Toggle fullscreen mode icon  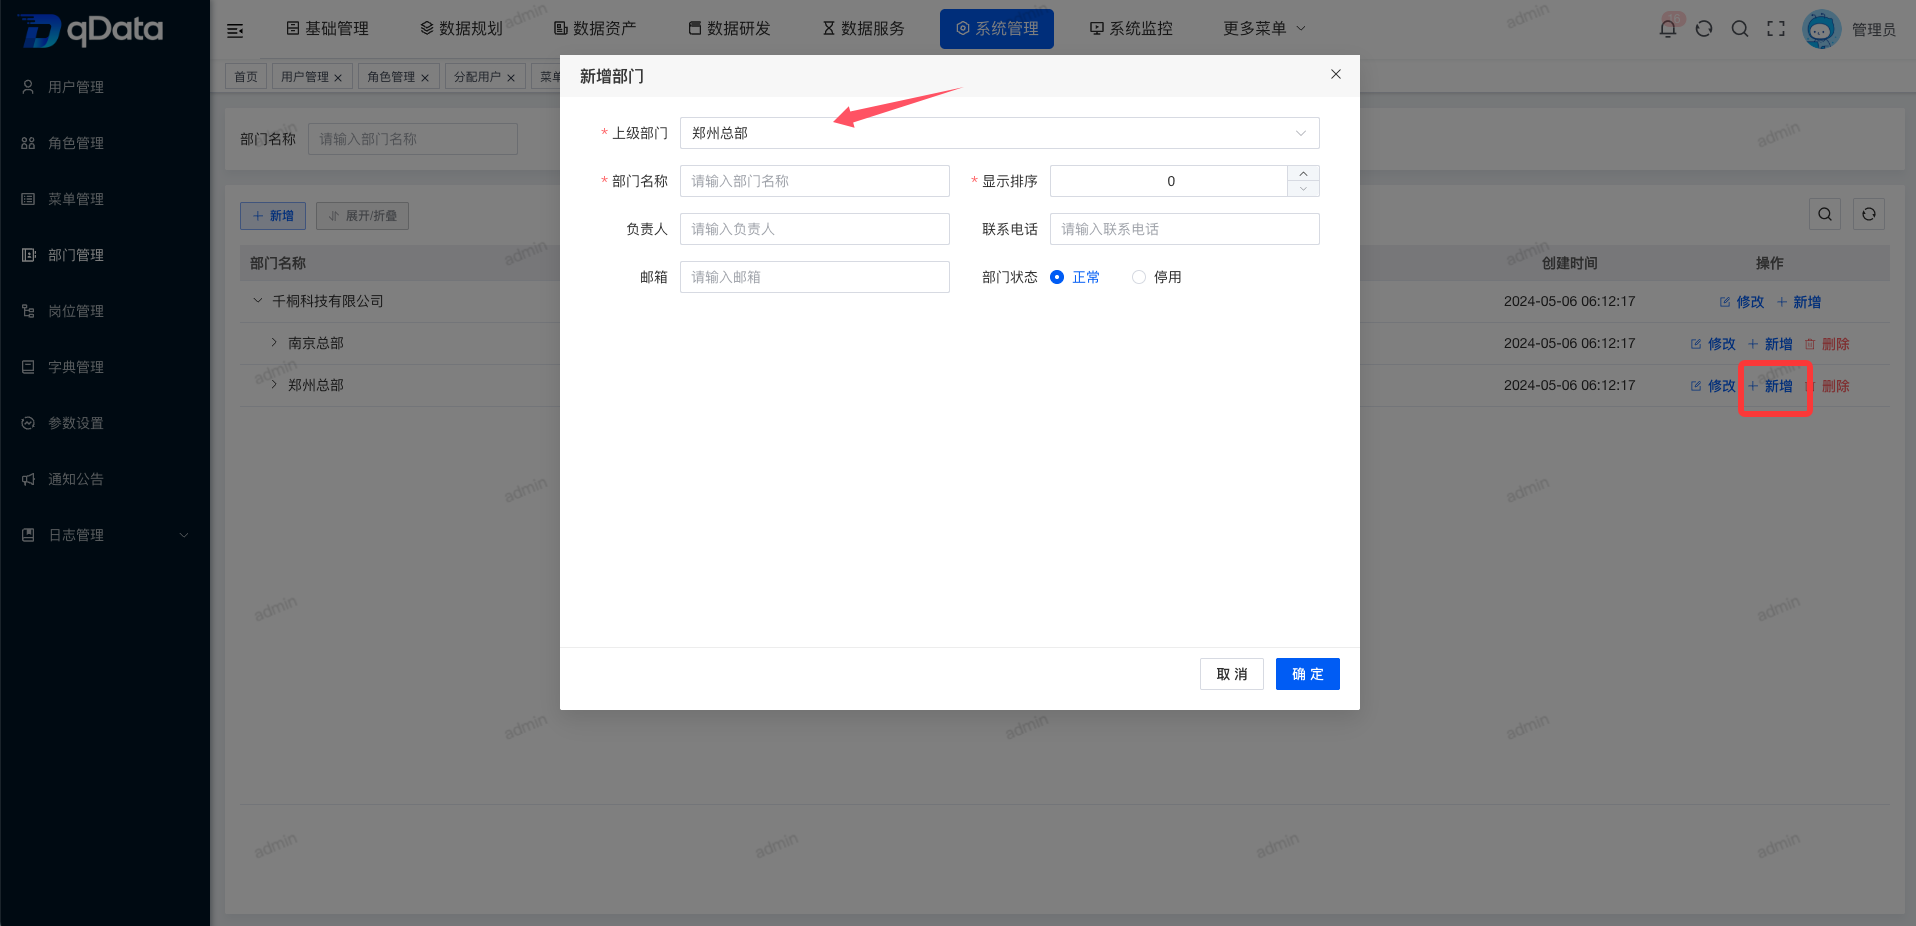pos(1776,28)
